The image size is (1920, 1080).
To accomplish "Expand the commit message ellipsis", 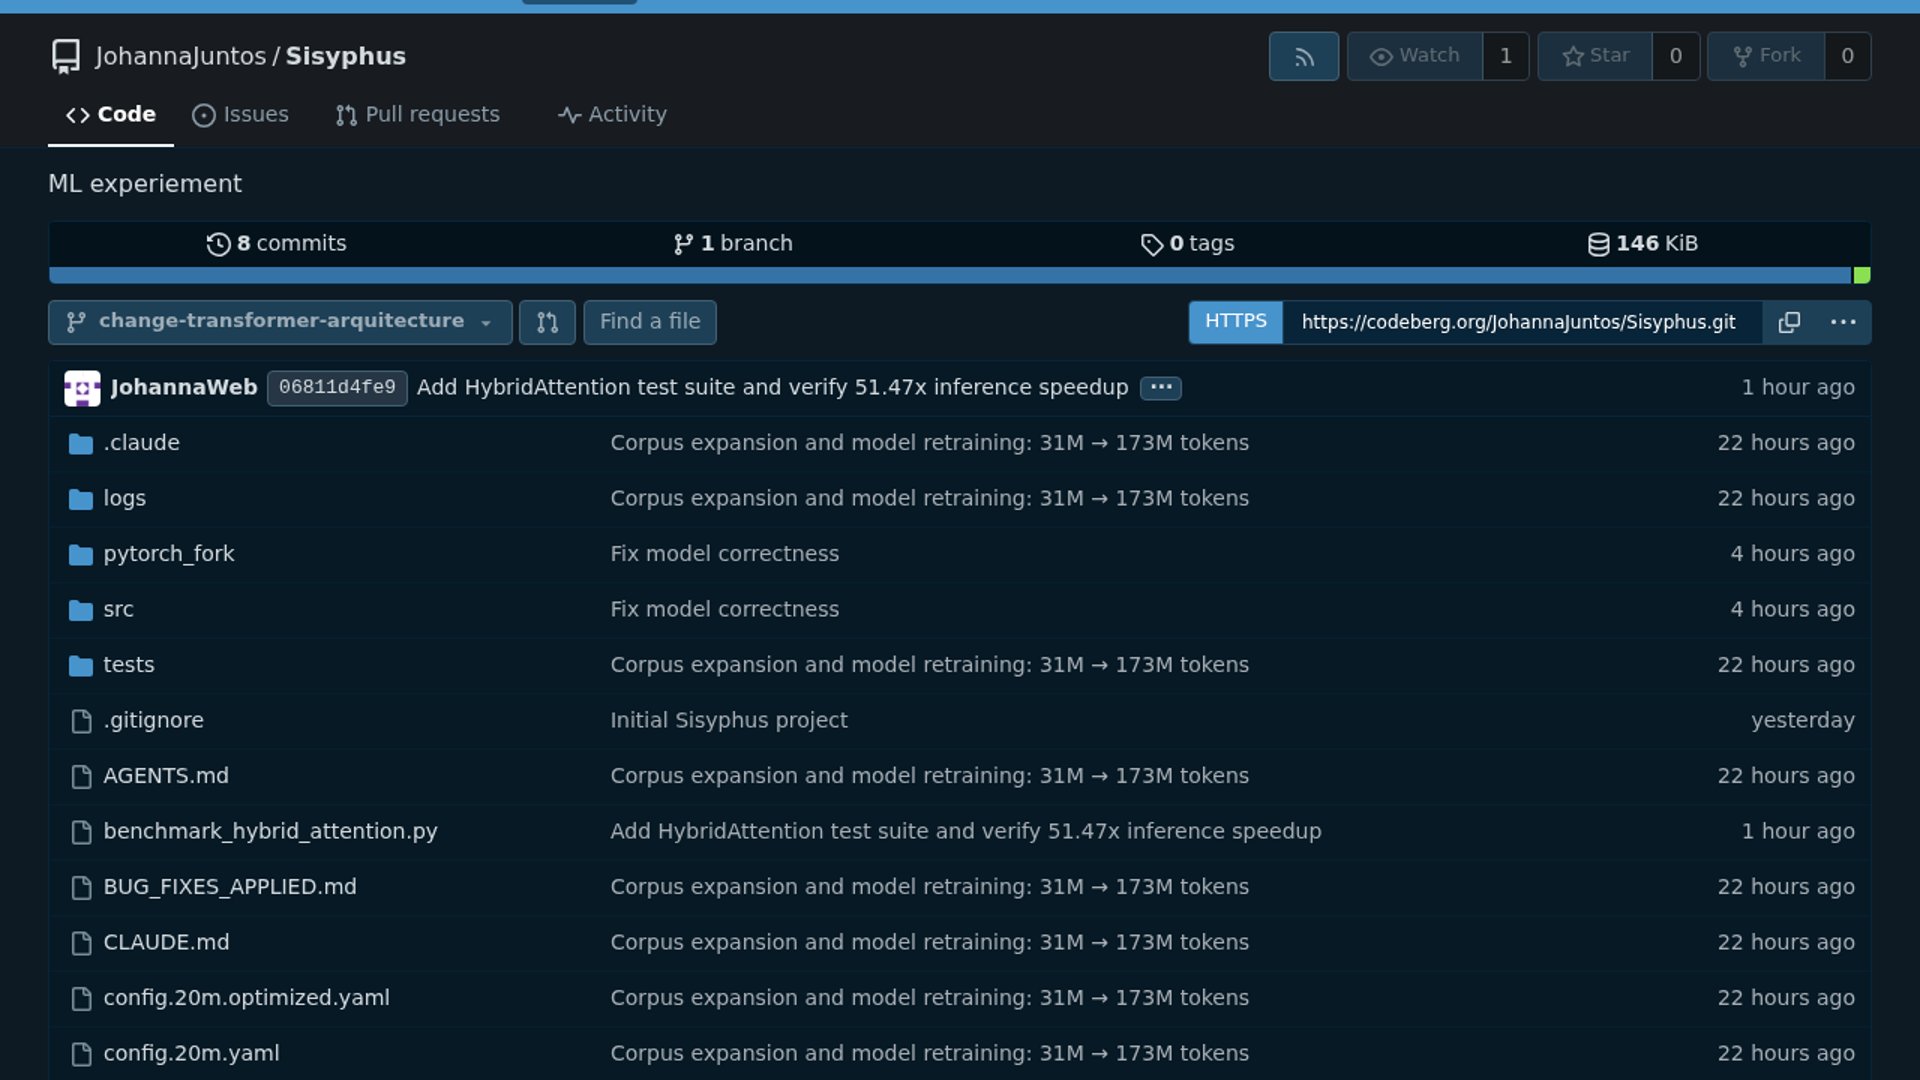I will click(1160, 387).
